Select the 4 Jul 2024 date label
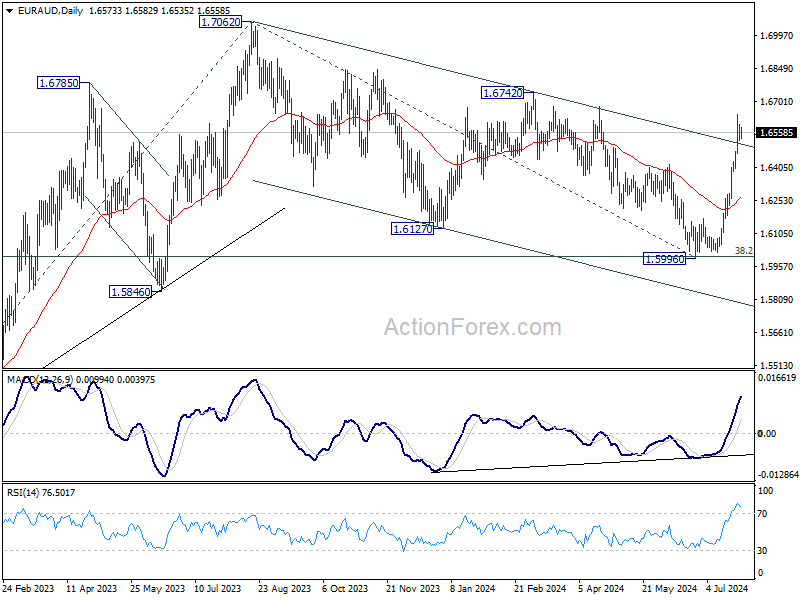800x600 pixels. pyautogui.click(x=727, y=588)
